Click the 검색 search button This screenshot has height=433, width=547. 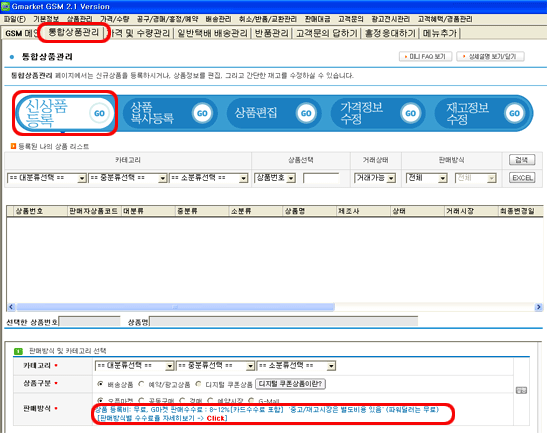point(522,160)
